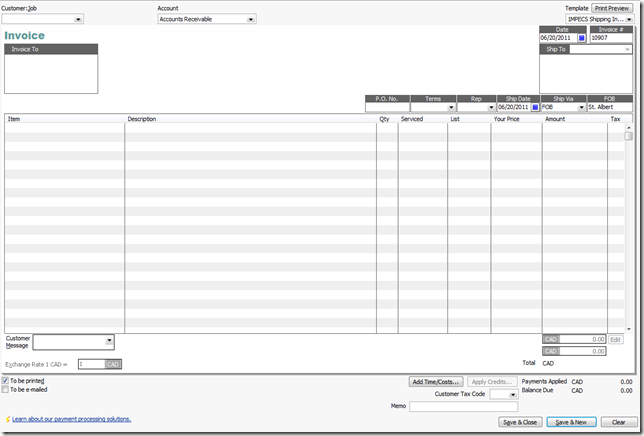Screen dimensions: 644x436
Task: Click the Serviced column header
Action: point(423,119)
